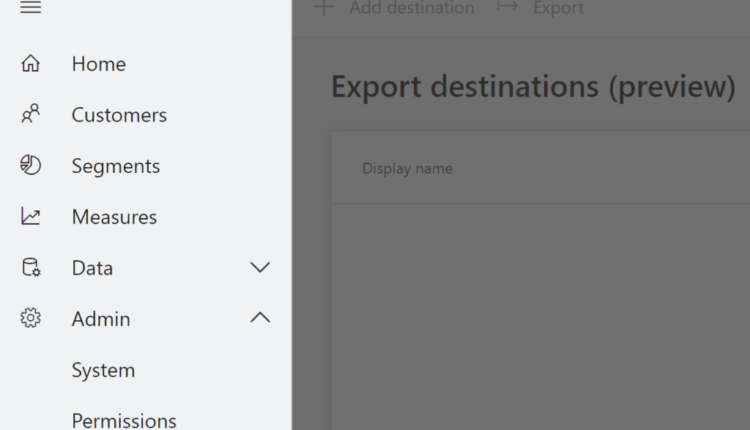Navigate to the Measures label
Screen dimensions: 750x430
click(x=114, y=217)
